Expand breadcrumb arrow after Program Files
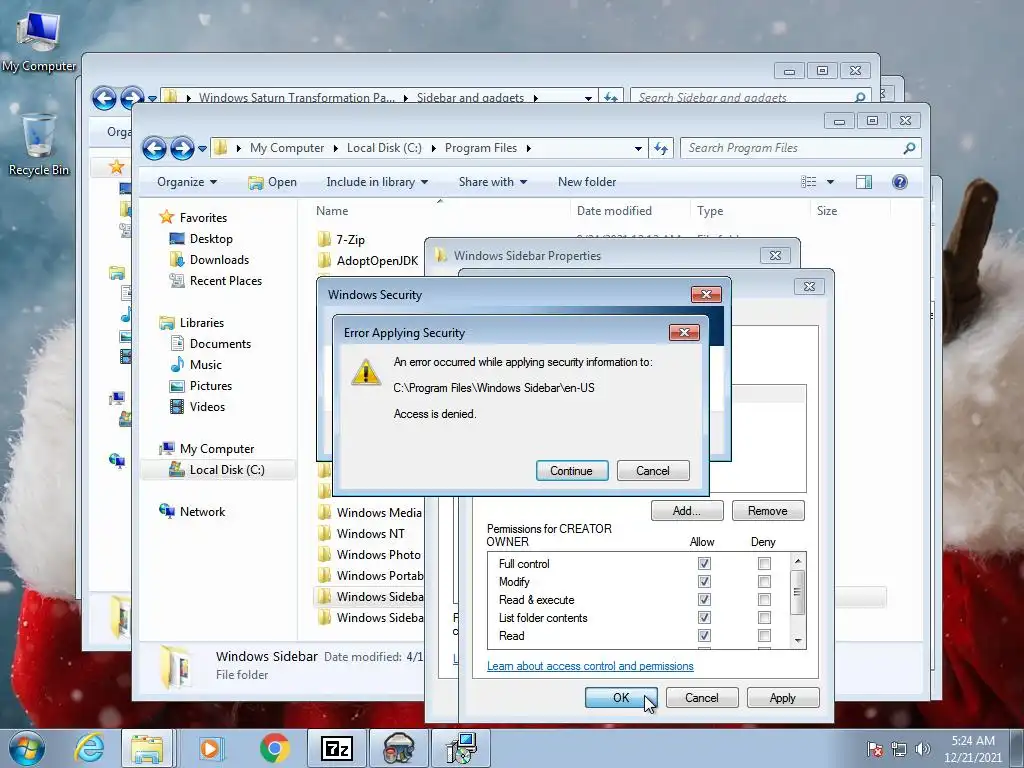The width and height of the screenshot is (1024, 768). (528, 149)
